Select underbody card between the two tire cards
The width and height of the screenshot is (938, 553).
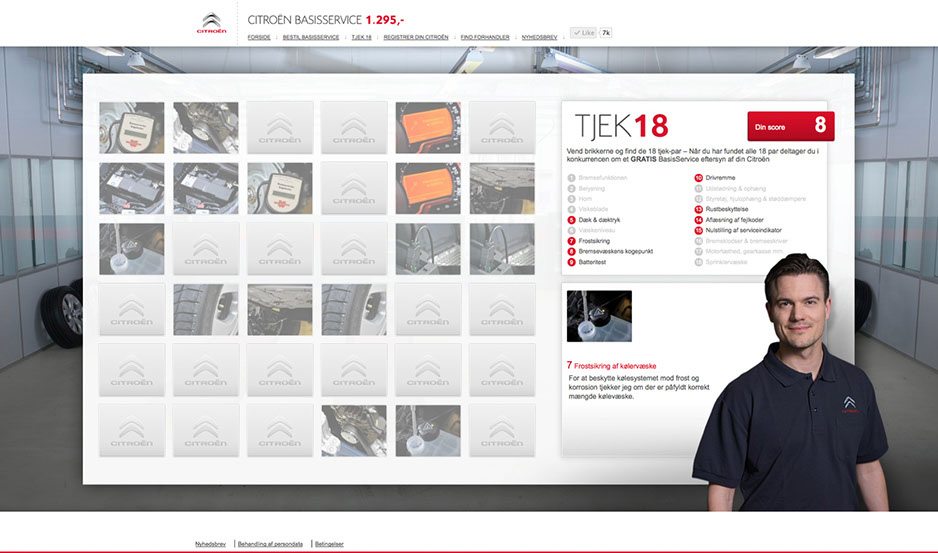tap(280, 309)
